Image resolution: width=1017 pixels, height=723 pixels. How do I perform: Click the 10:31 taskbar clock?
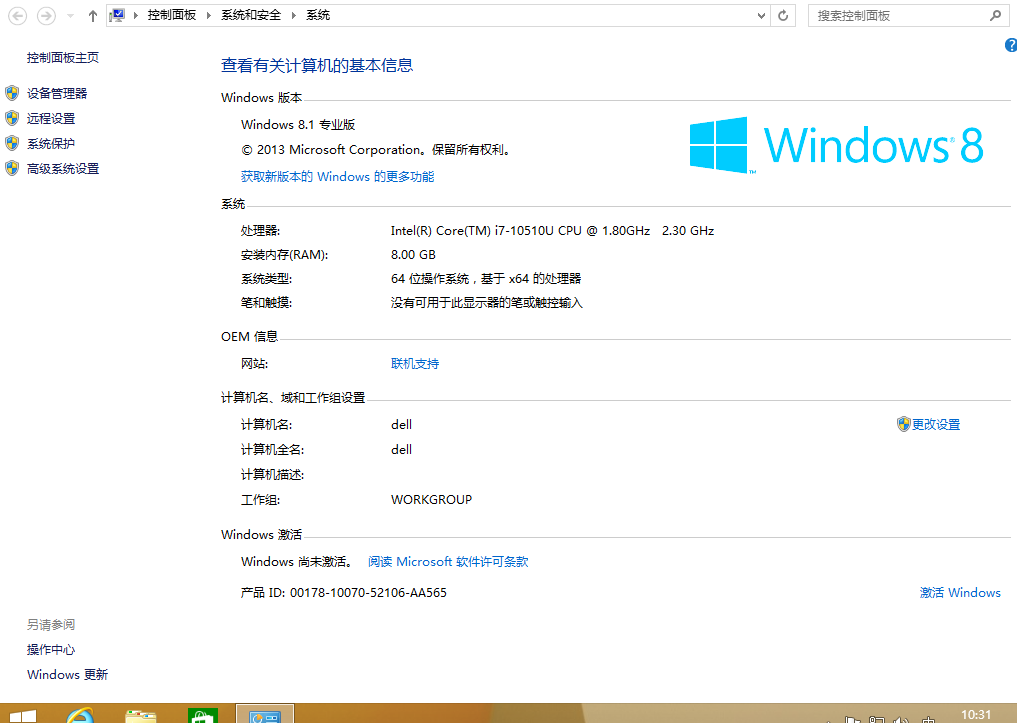coord(976,715)
